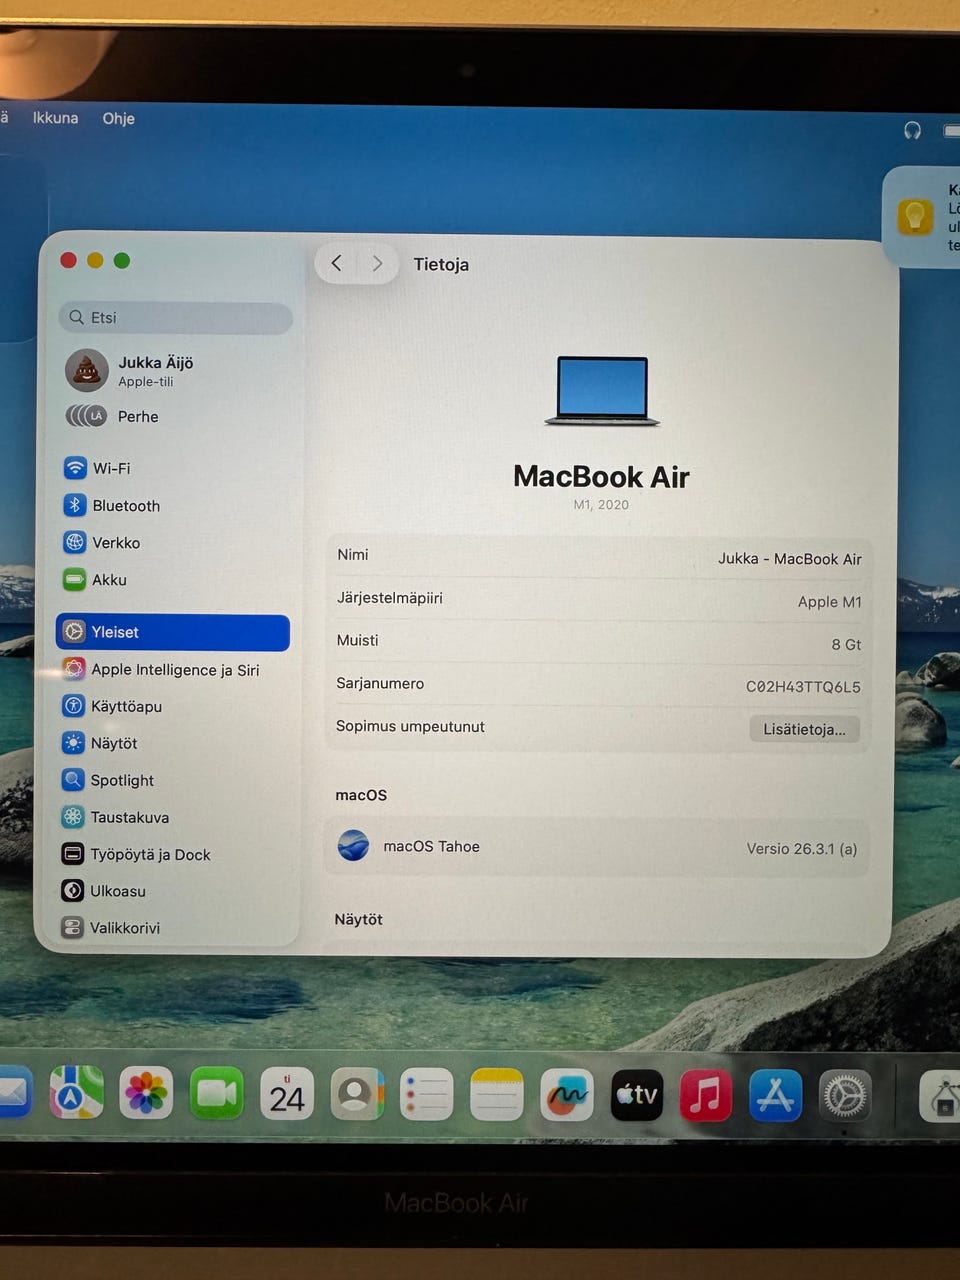Click the forward navigation arrow

pos(377,263)
